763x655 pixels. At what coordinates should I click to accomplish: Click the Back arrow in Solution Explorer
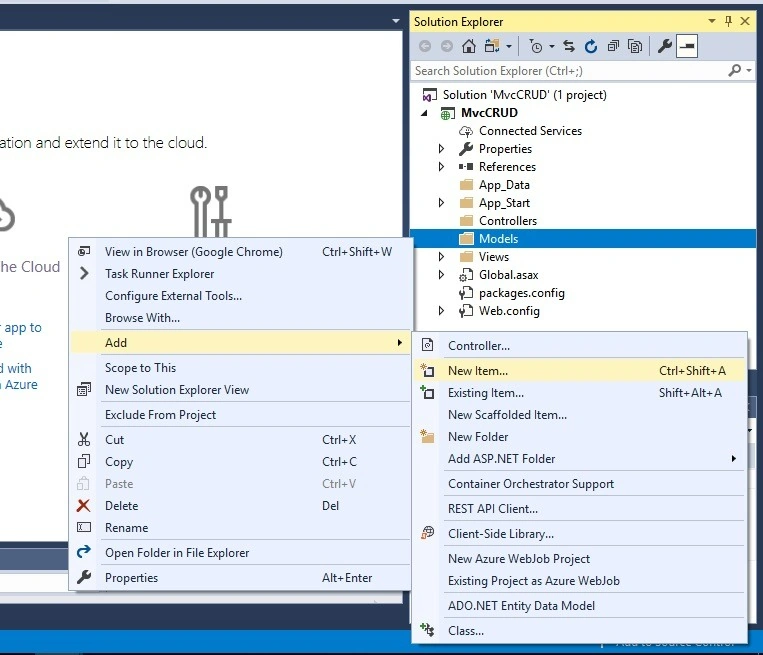pyautogui.click(x=425, y=47)
